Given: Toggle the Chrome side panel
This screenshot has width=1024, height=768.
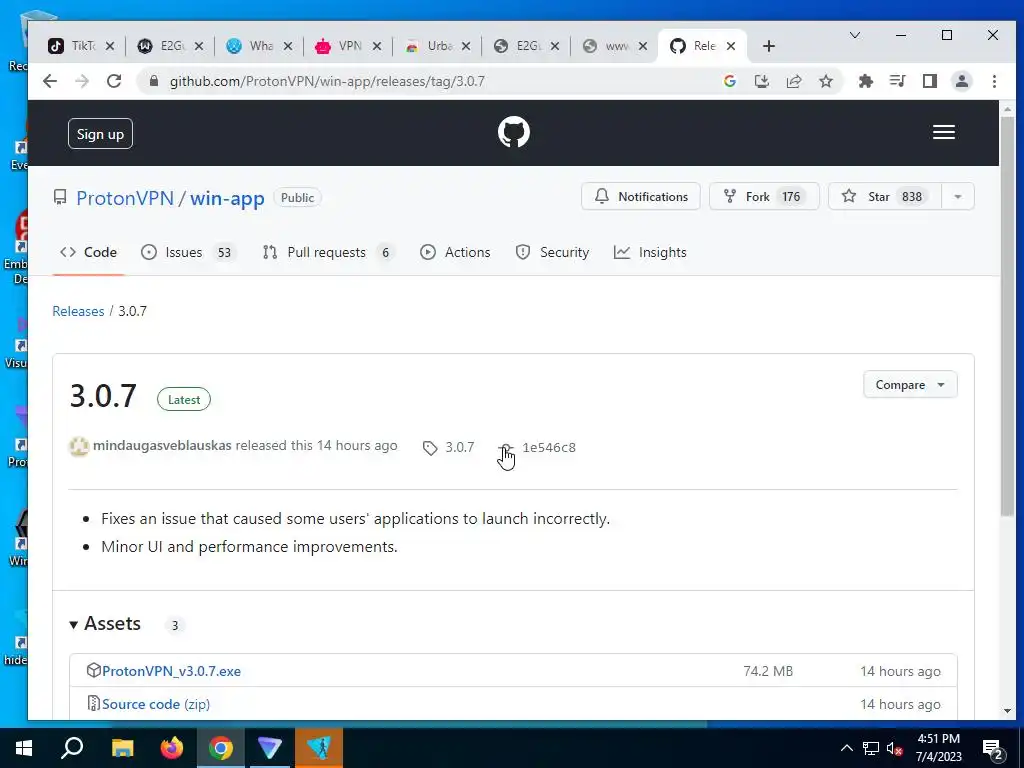Looking at the screenshot, I should tap(930, 81).
